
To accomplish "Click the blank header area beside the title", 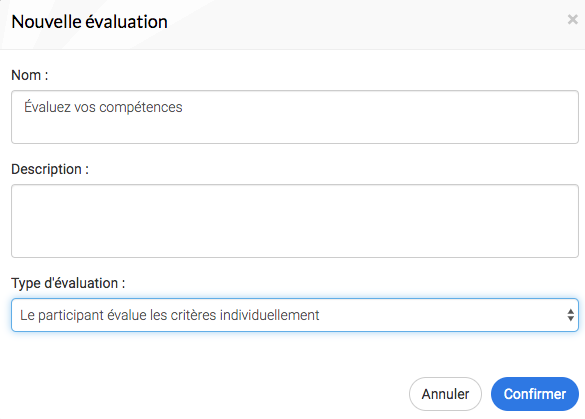I will coord(366,22).
